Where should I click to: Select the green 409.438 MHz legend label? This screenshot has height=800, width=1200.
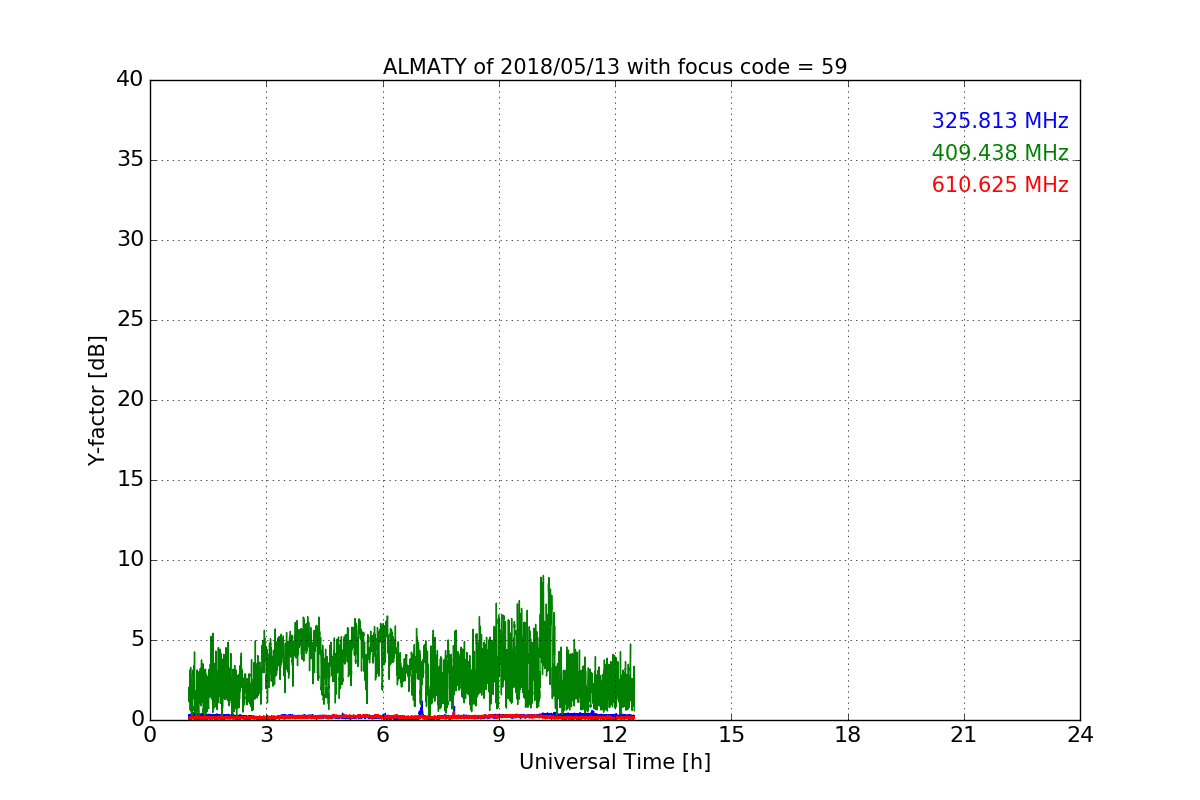point(1000,153)
